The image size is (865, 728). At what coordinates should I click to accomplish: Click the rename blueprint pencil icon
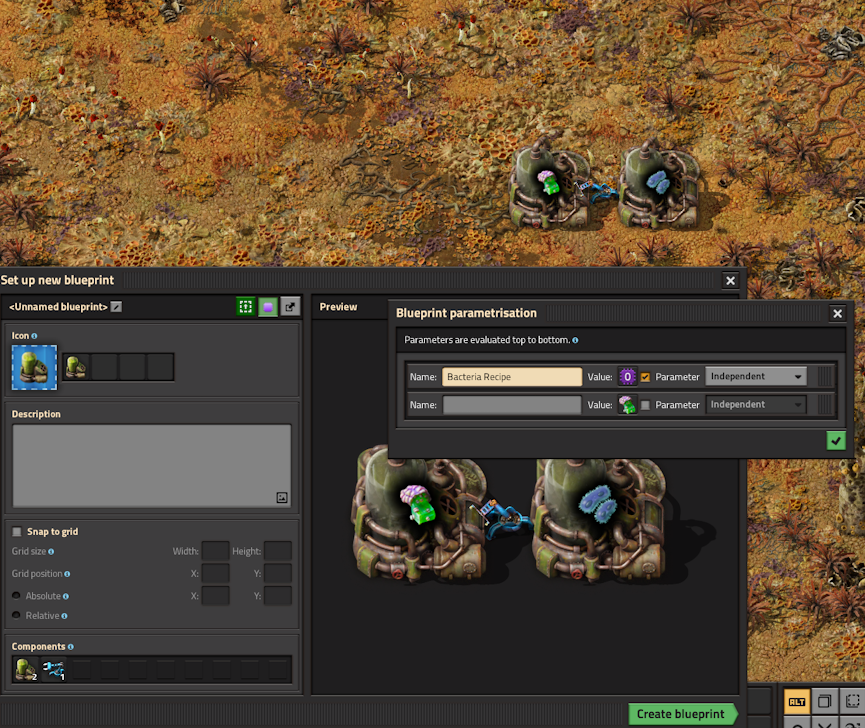116,307
